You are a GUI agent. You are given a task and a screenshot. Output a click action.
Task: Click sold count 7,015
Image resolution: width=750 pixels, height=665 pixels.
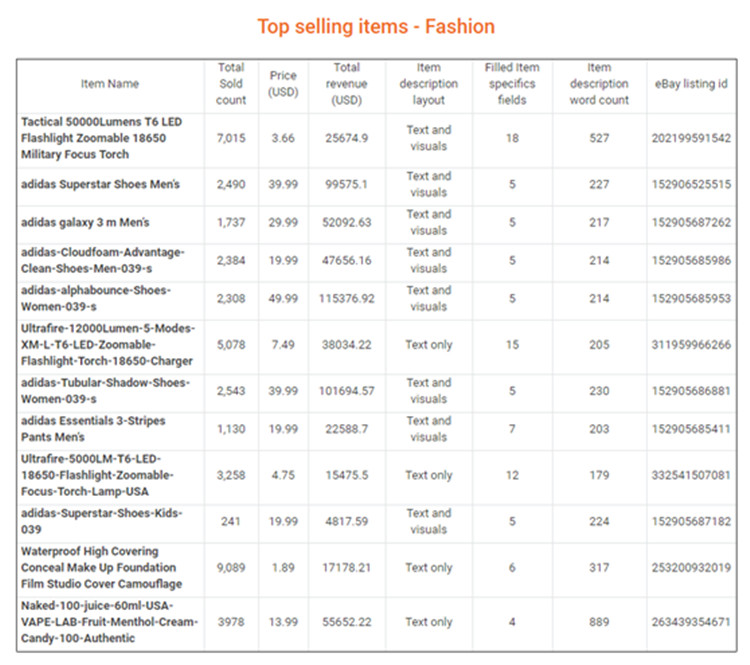(x=231, y=138)
